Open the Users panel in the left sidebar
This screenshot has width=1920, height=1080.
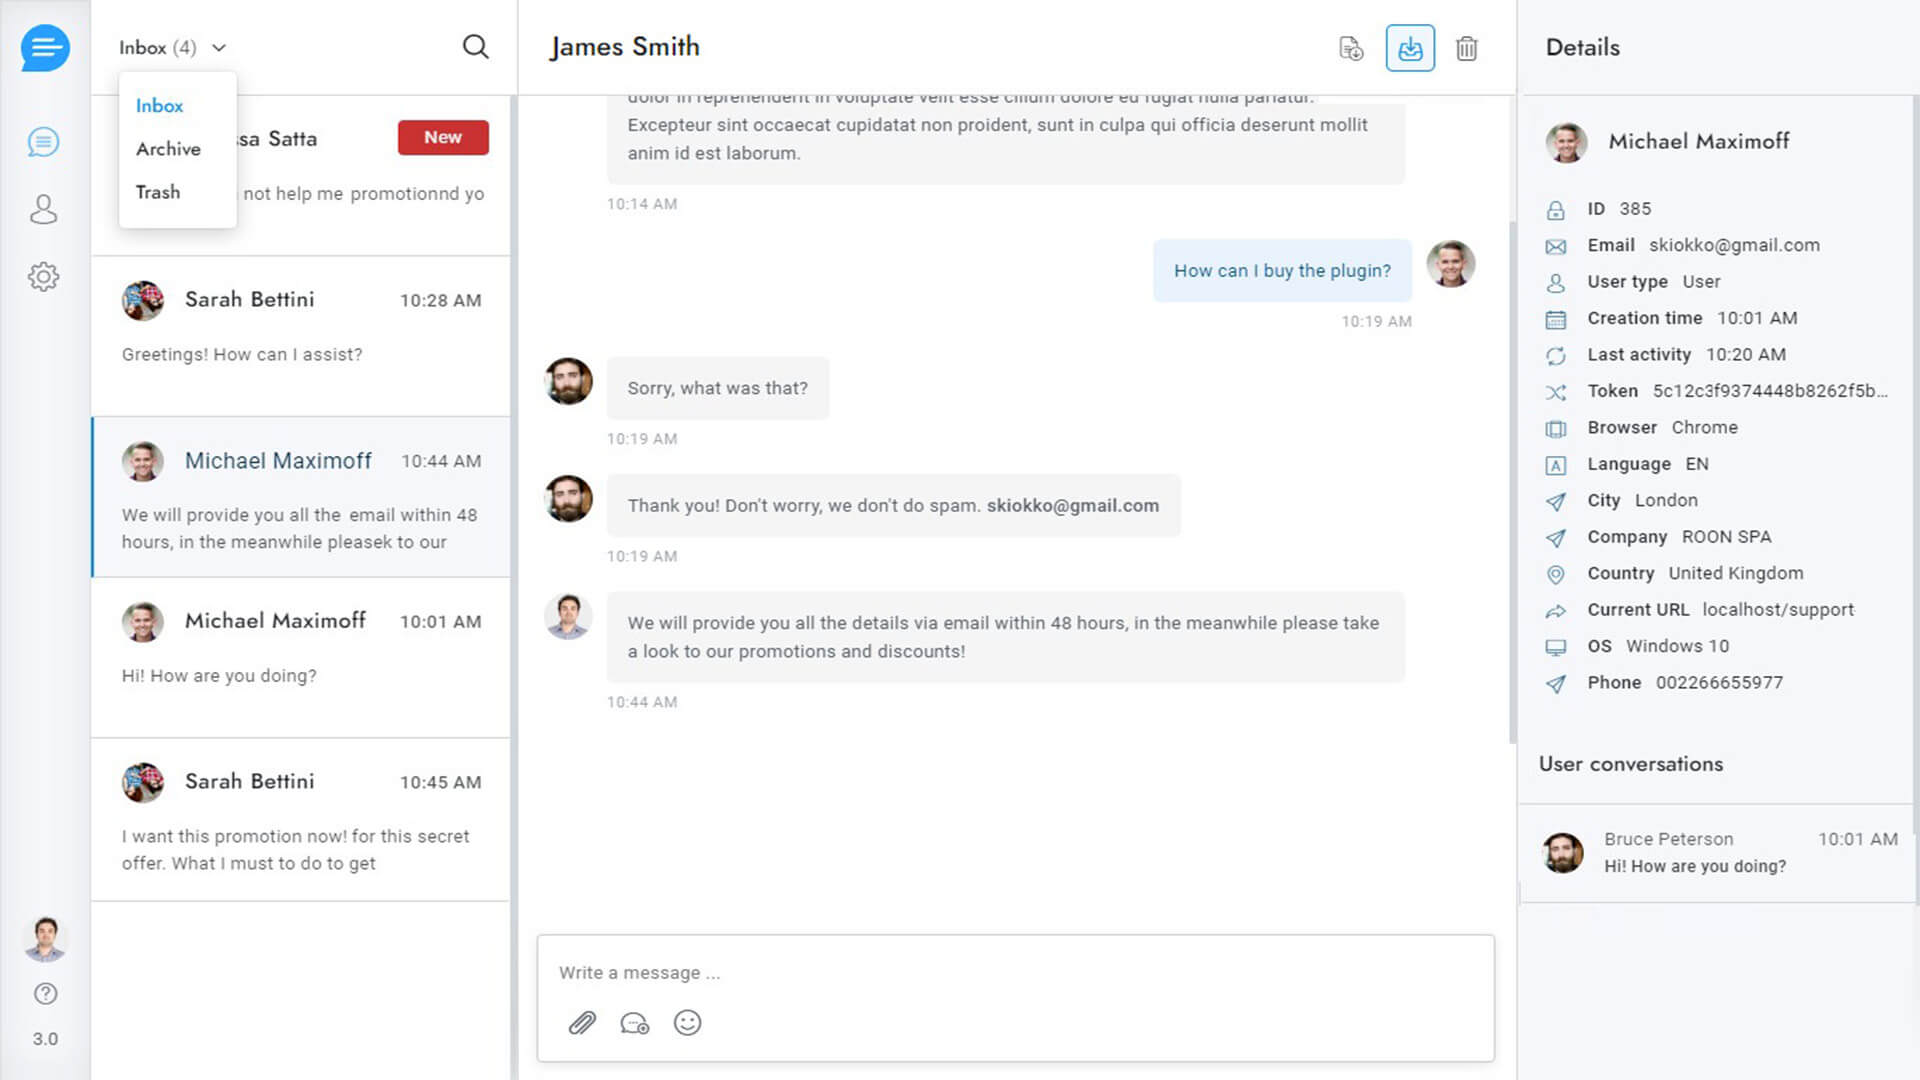(43, 210)
